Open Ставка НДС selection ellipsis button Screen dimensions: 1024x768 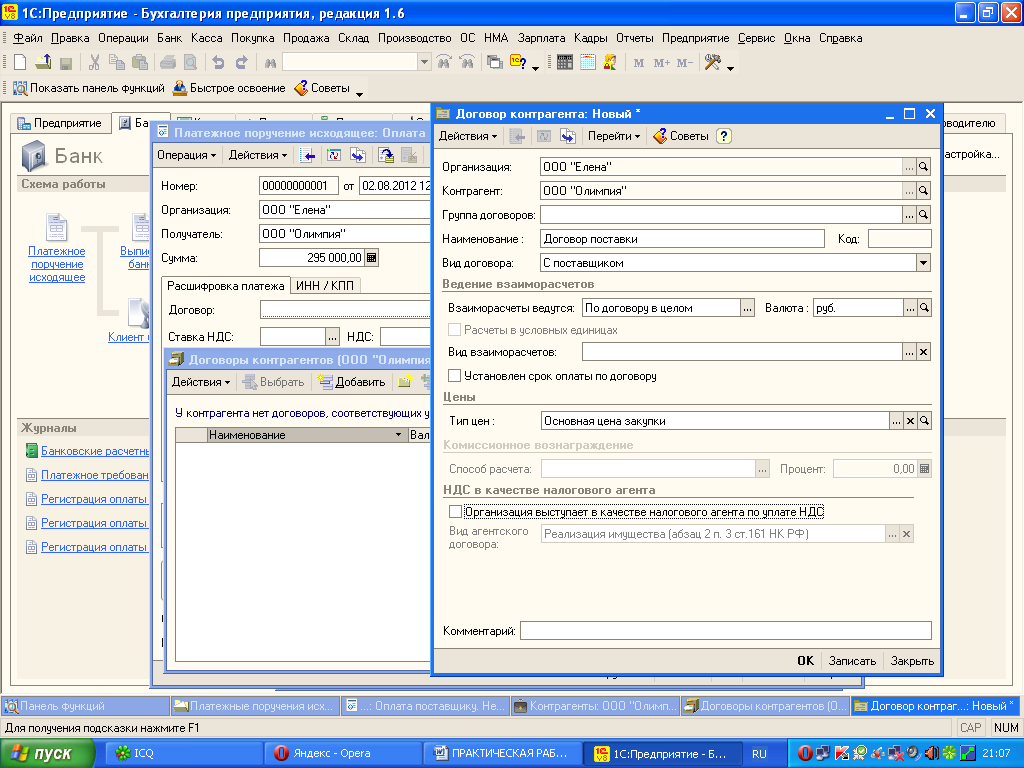pos(332,337)
